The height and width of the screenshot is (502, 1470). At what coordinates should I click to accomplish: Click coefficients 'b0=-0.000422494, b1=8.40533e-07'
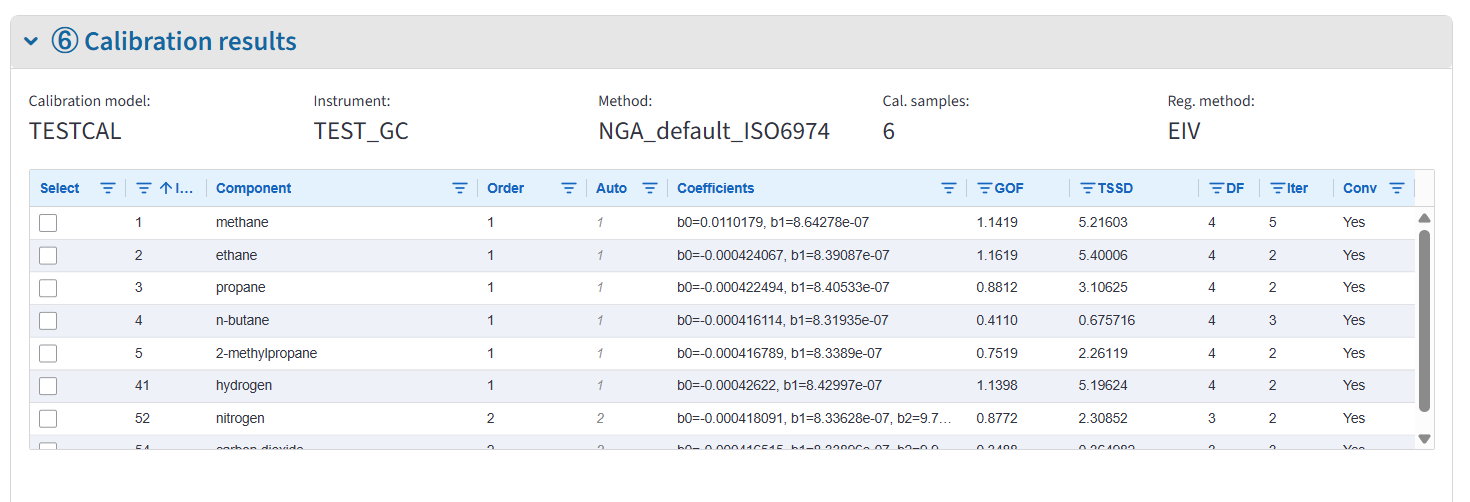pos(783,288)
